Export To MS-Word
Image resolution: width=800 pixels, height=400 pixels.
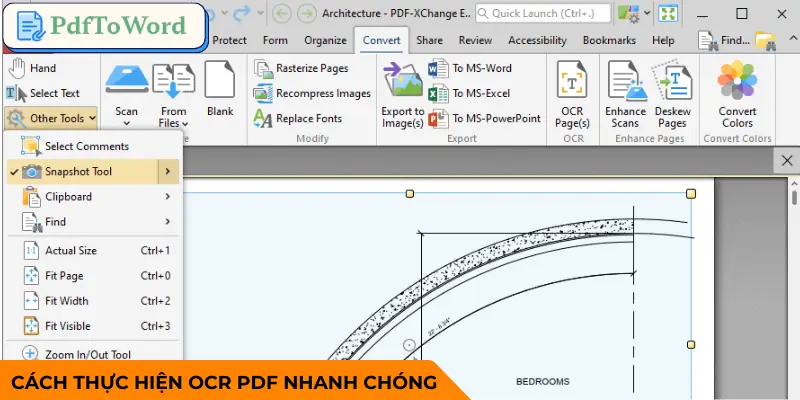[469, 68]
